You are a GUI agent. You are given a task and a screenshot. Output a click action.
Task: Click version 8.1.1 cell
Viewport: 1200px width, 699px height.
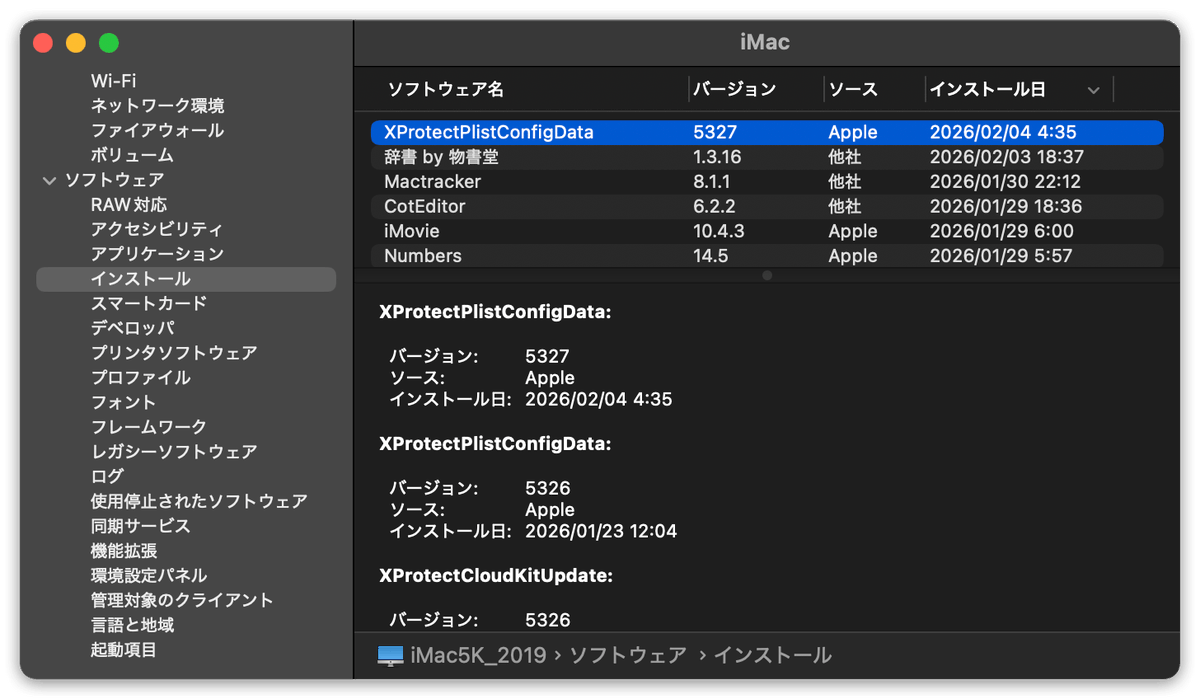712,182
